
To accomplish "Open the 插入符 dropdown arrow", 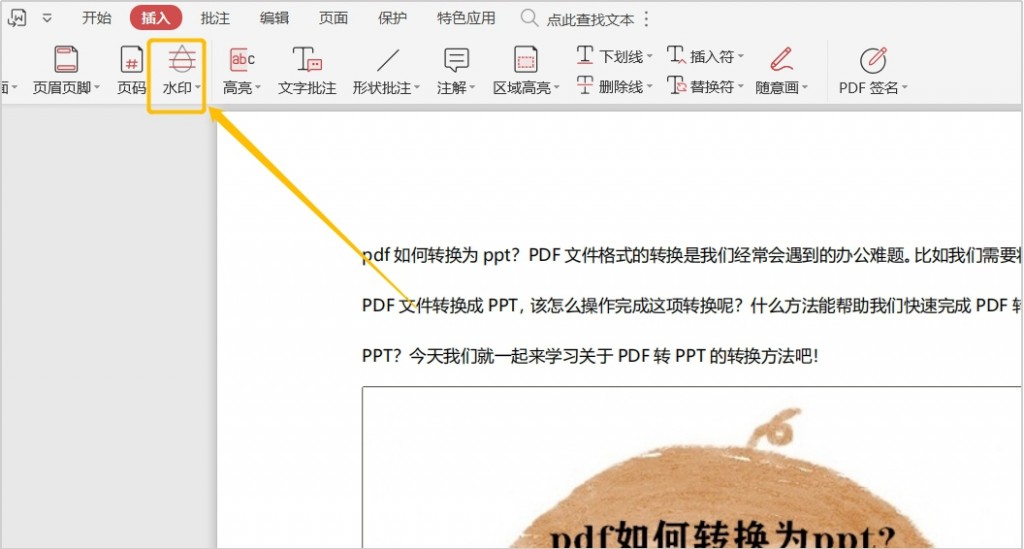I will 741,56.
